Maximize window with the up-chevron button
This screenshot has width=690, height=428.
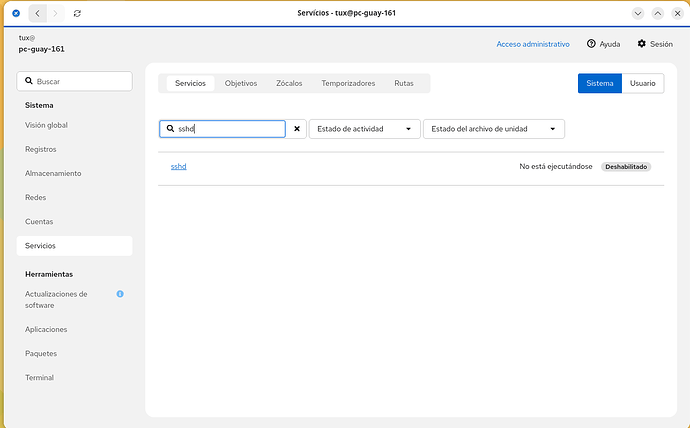pos(657,13)
